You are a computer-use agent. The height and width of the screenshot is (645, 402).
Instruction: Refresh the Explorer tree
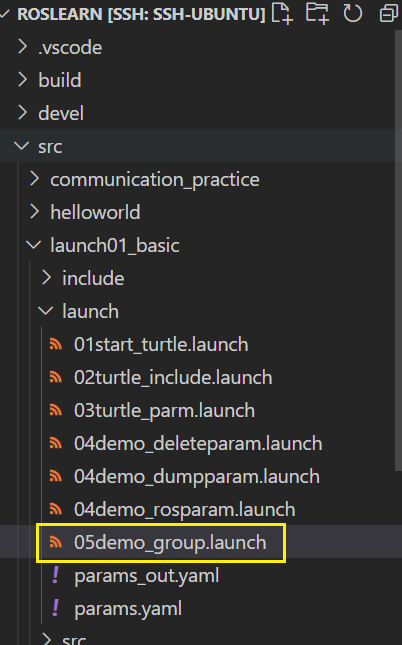point(353,13)
